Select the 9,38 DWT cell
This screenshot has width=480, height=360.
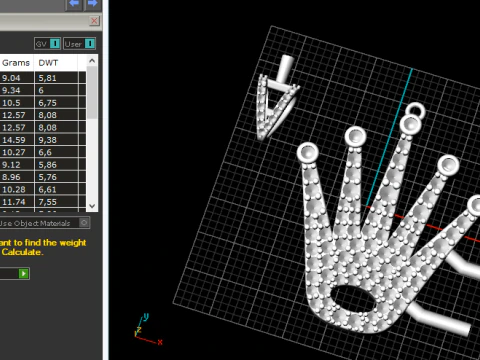coord(56,140)
